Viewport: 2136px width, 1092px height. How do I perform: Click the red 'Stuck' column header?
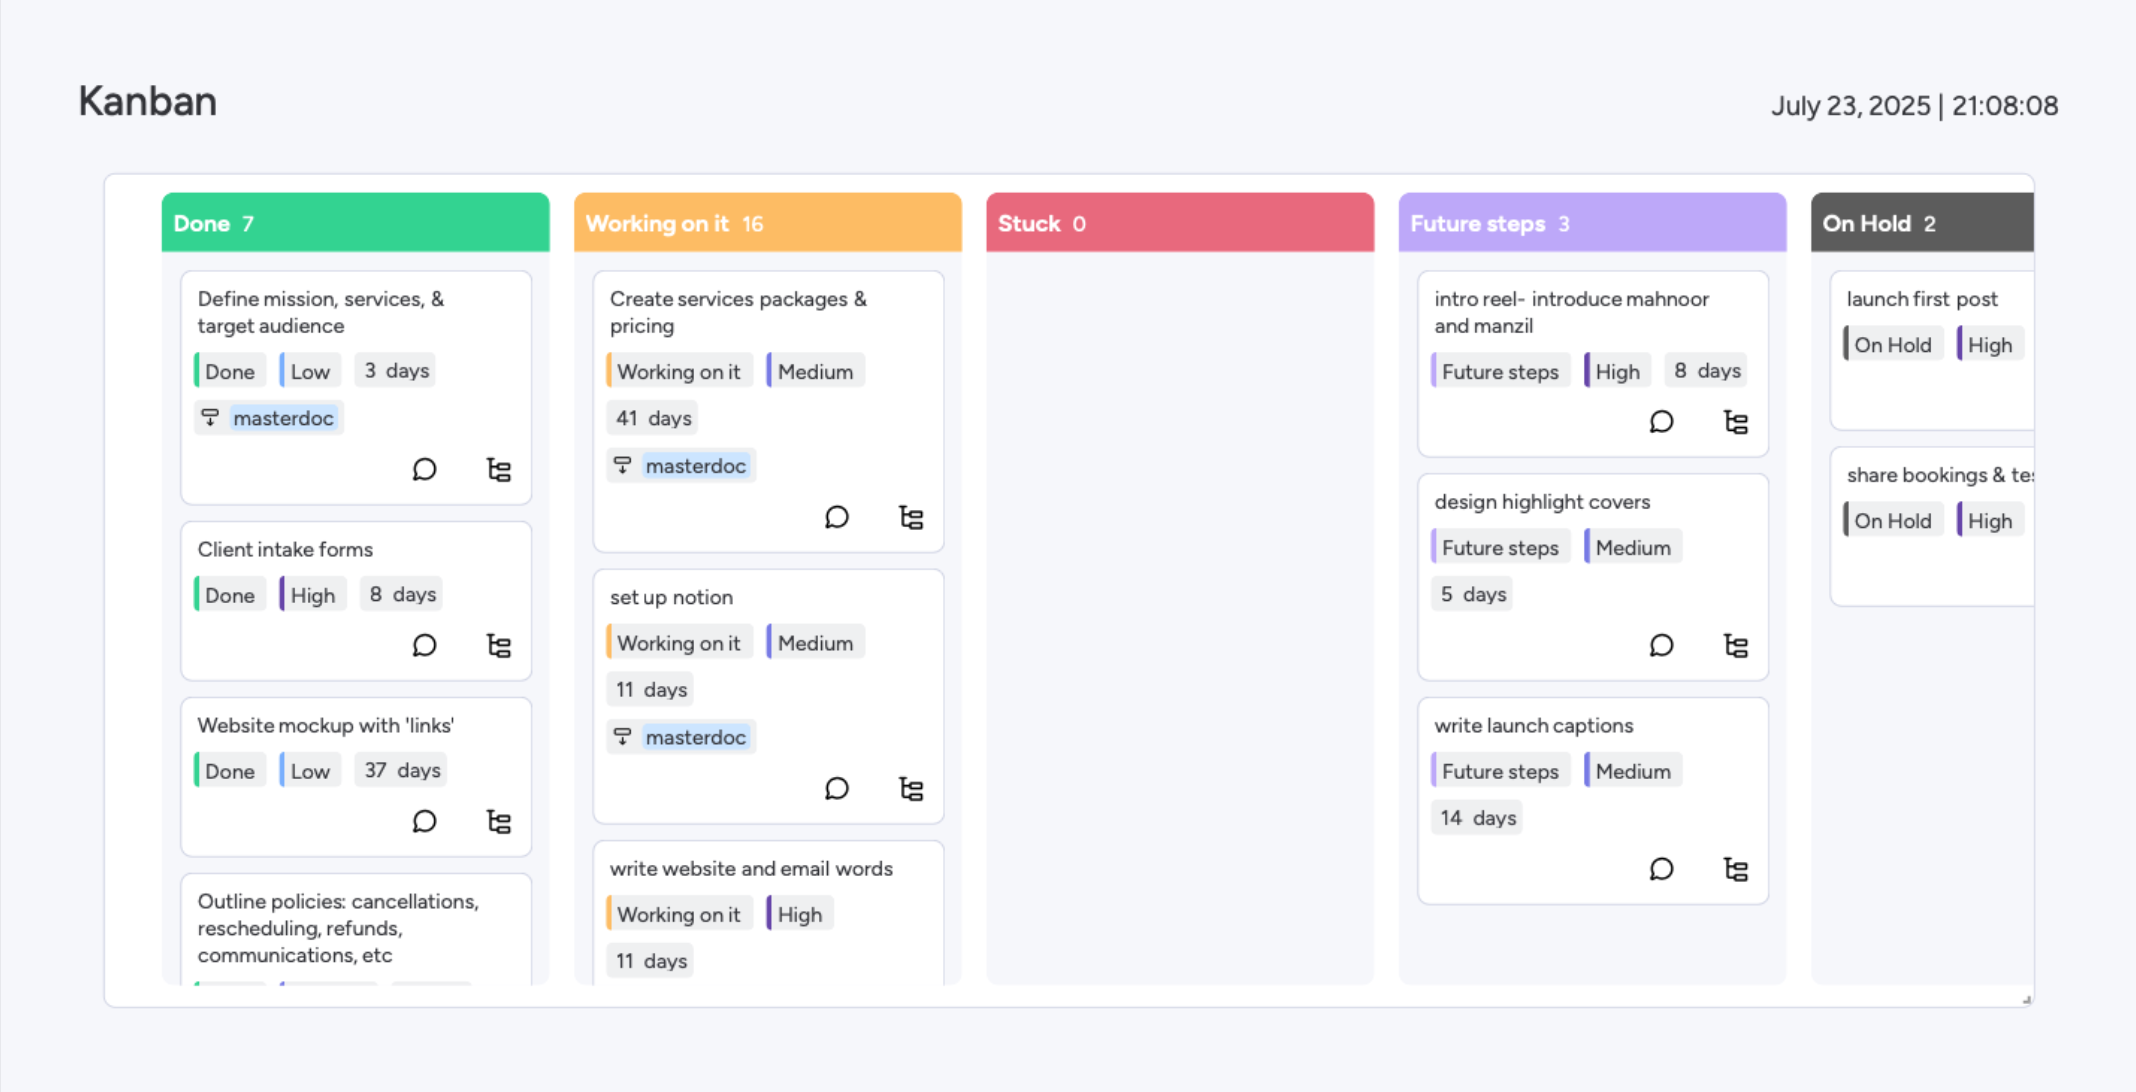point(1179,223)
